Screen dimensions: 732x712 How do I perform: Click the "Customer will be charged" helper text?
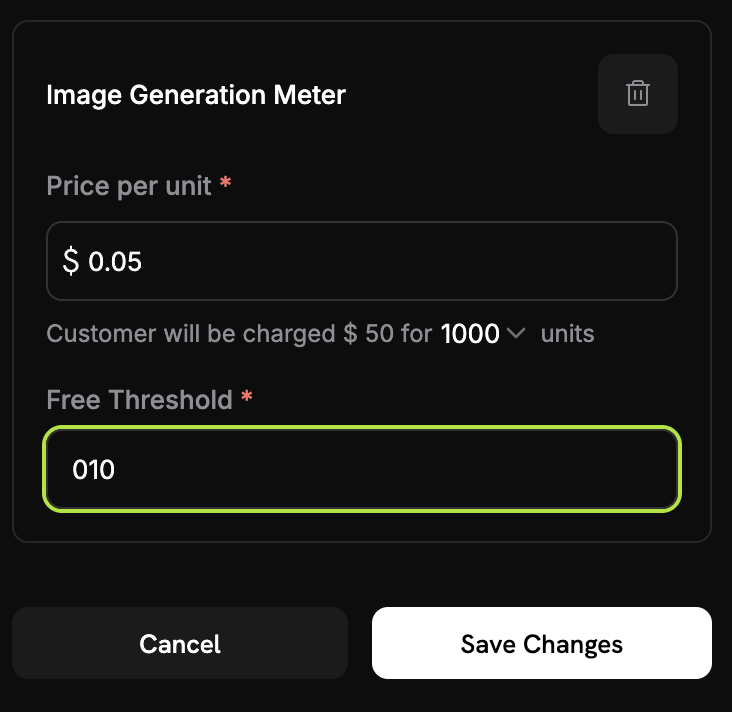coord(190,334)
